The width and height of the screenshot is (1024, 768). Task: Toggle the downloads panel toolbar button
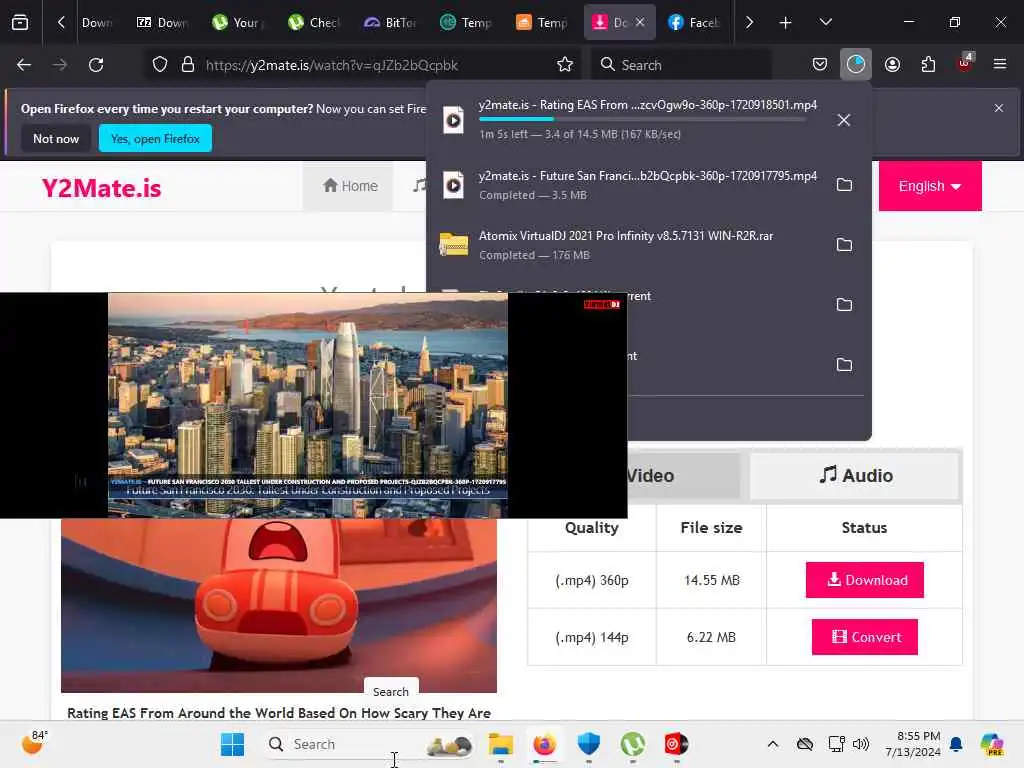click(856, 65)
